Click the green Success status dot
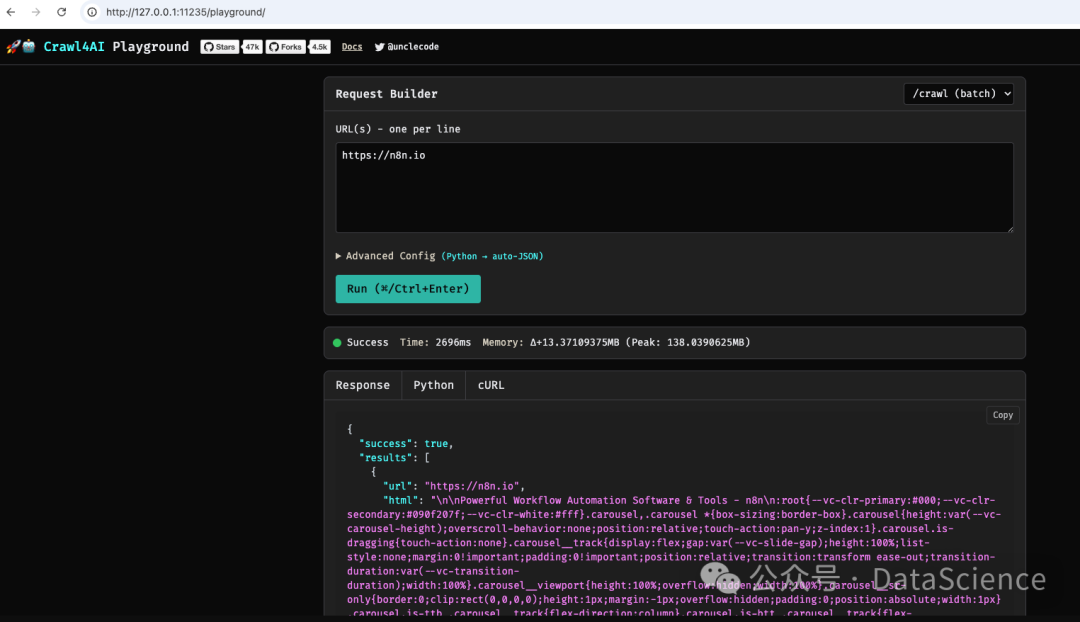Viewport: 1080px width, 622px height. pos(337,342)
